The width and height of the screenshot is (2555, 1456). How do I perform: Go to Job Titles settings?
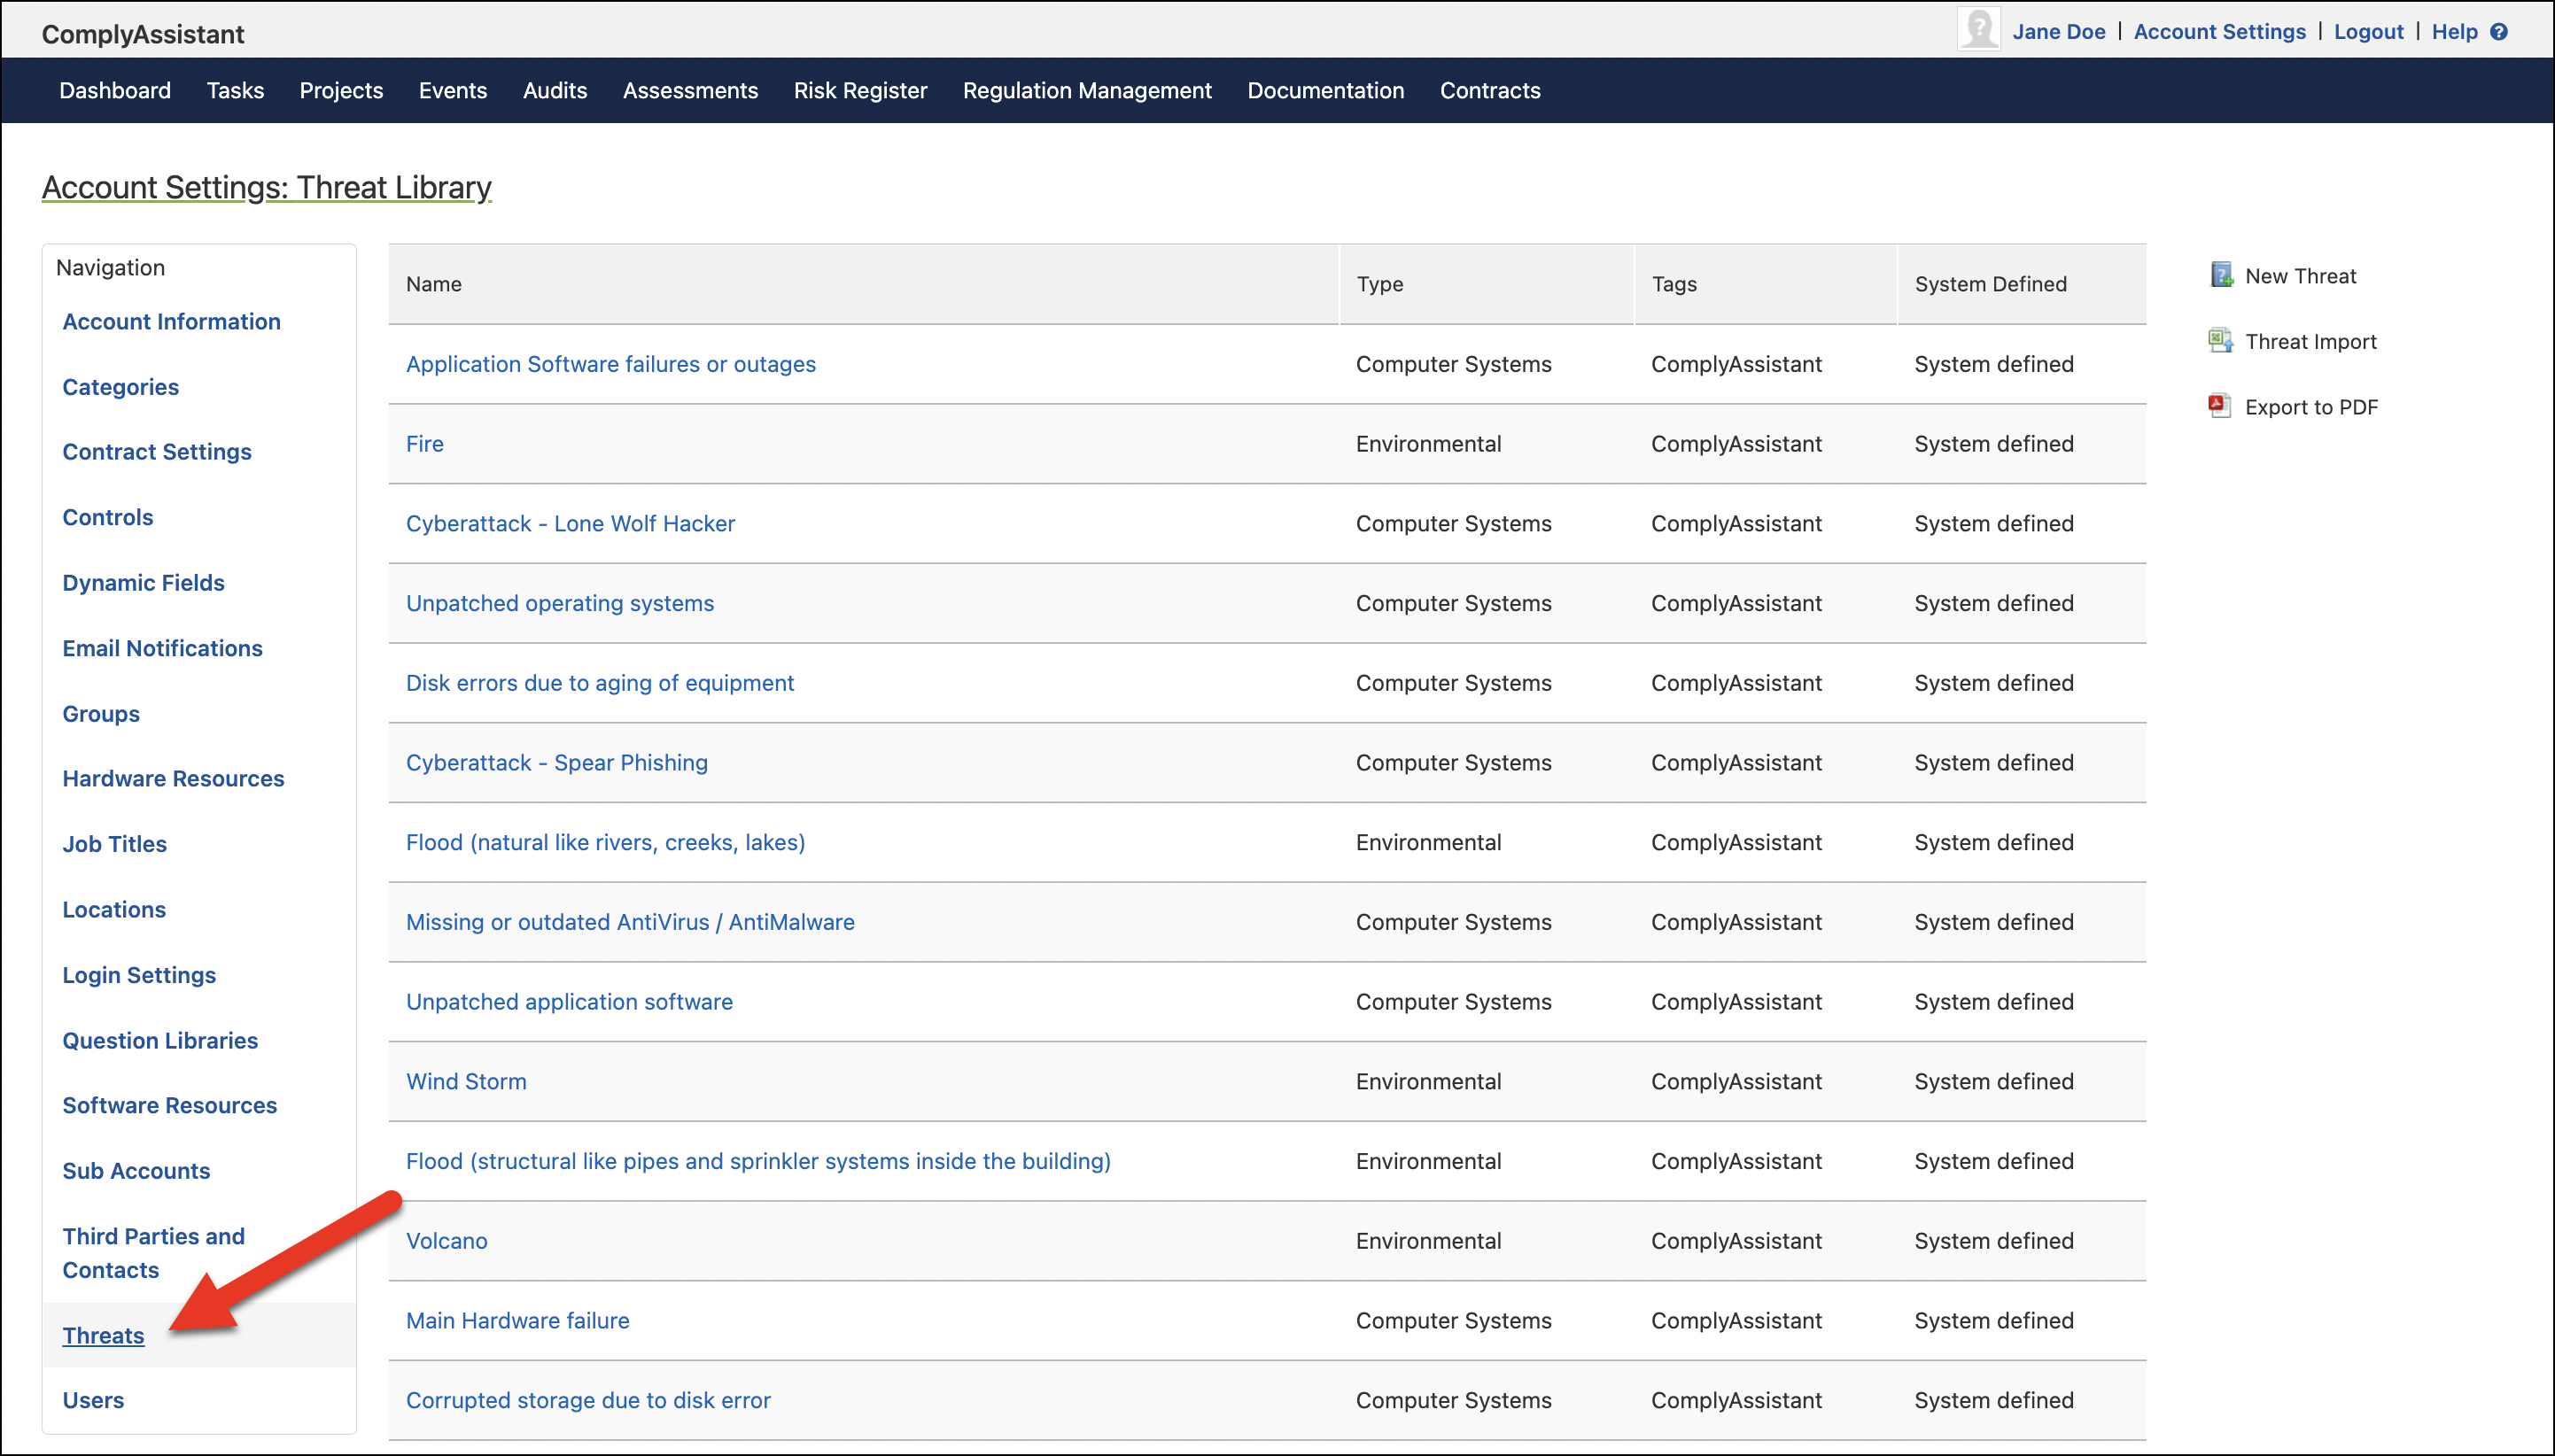pos(114,844)
